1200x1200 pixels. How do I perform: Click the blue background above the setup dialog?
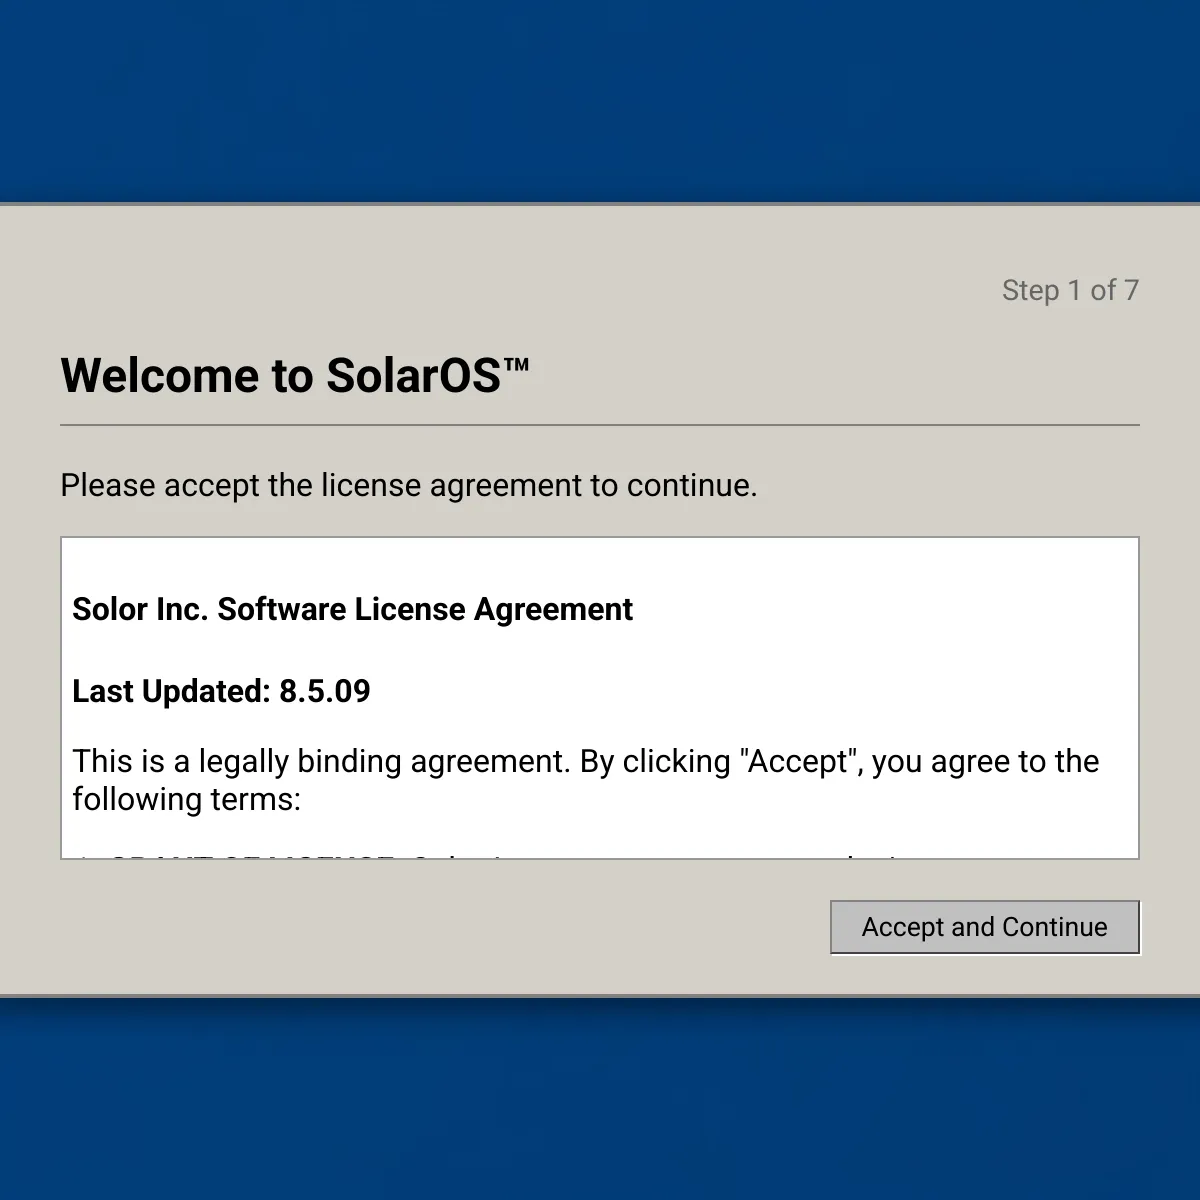point(600,100)
